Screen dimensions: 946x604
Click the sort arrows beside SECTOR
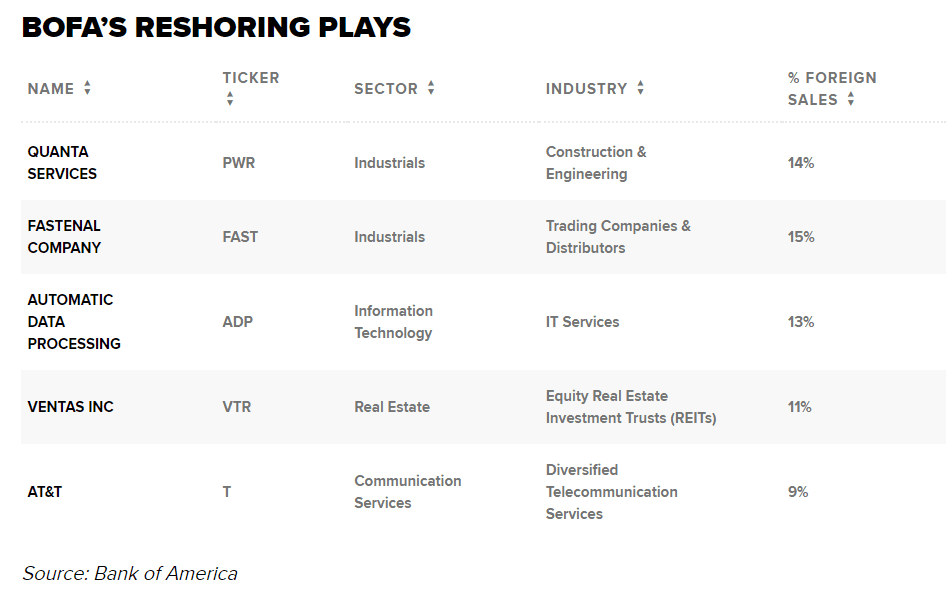coord(431,88)
